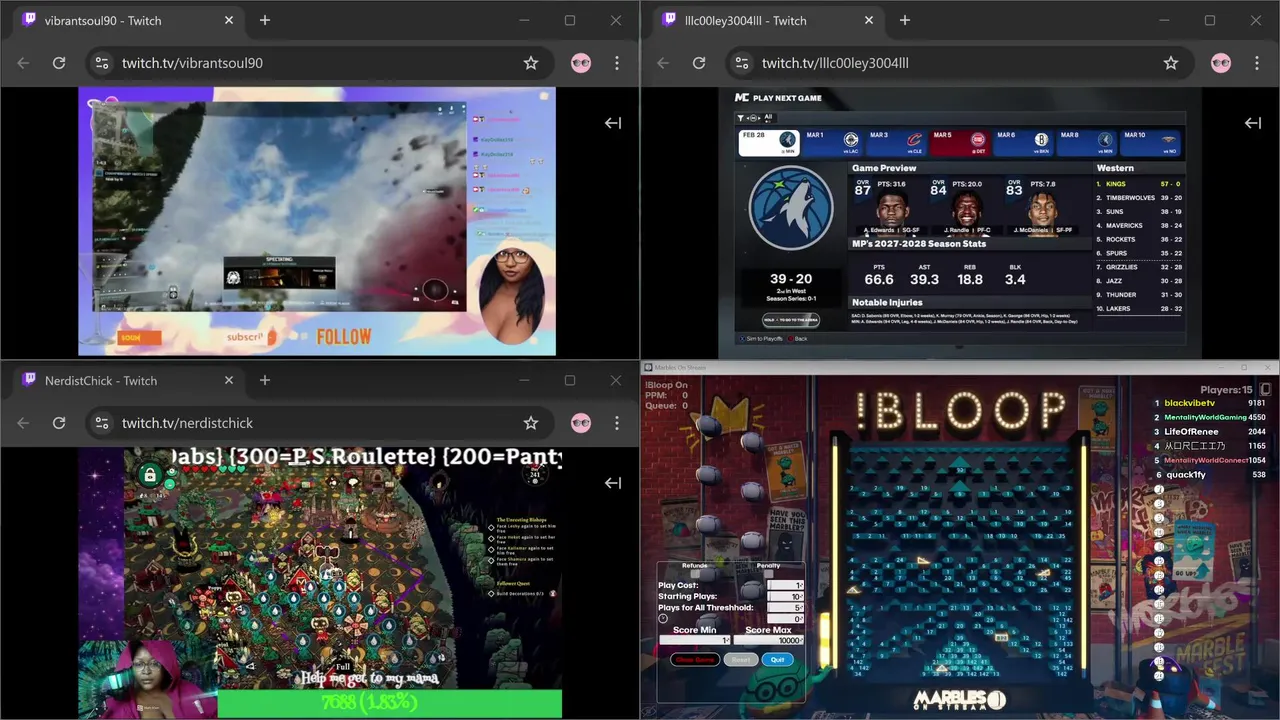
Task: Reload the vibrantsoul90 page
Action: [x=59, y=63]
